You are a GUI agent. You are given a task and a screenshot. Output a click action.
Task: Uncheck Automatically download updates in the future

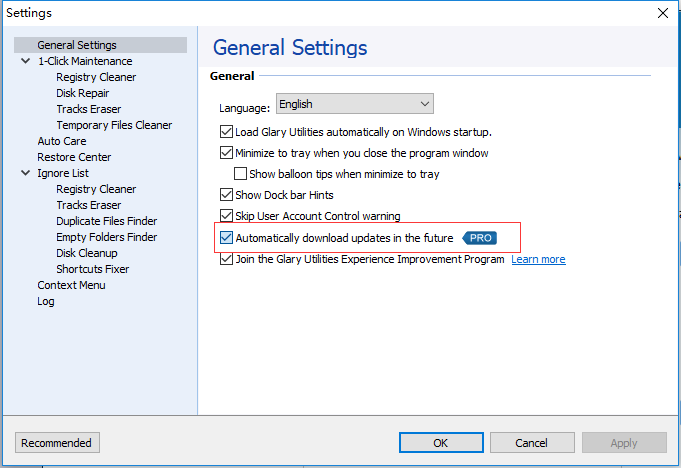(226, 238)
